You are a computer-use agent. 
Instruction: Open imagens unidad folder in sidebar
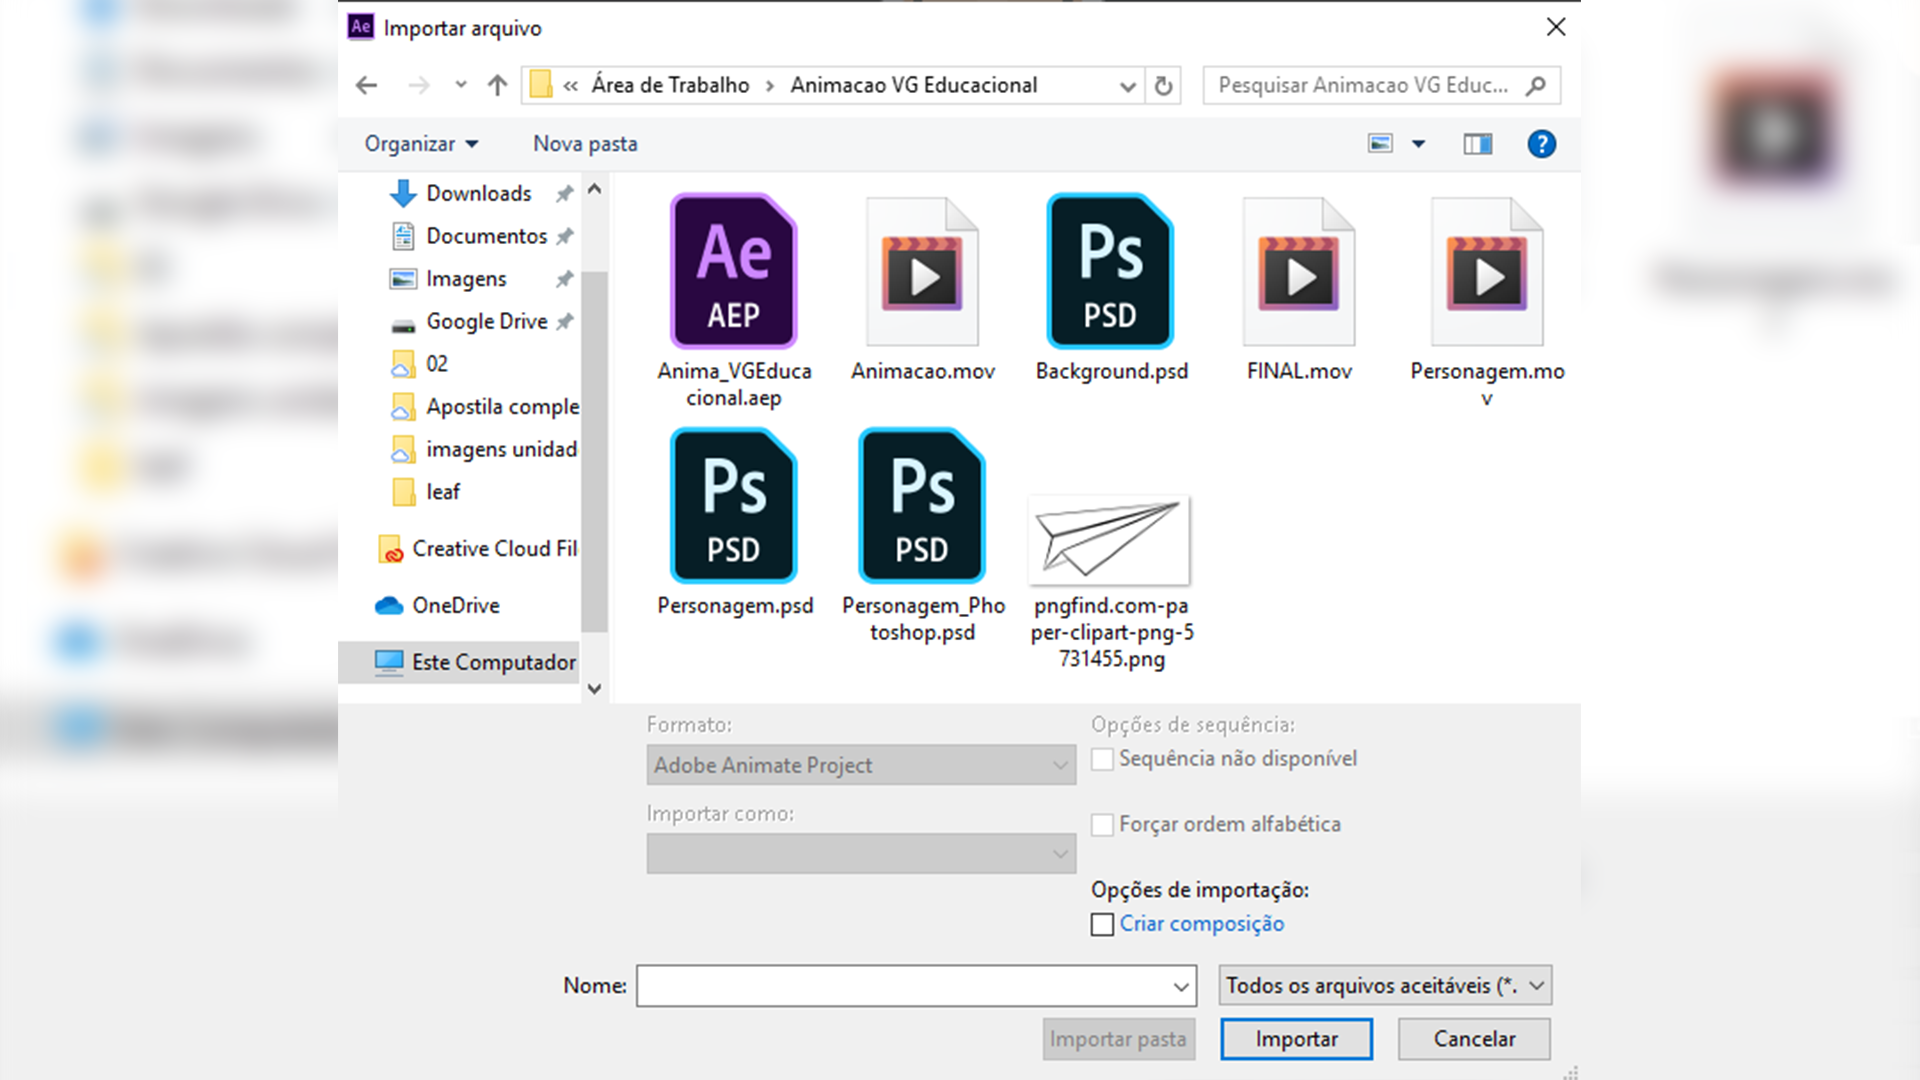[x=484, y=450]
